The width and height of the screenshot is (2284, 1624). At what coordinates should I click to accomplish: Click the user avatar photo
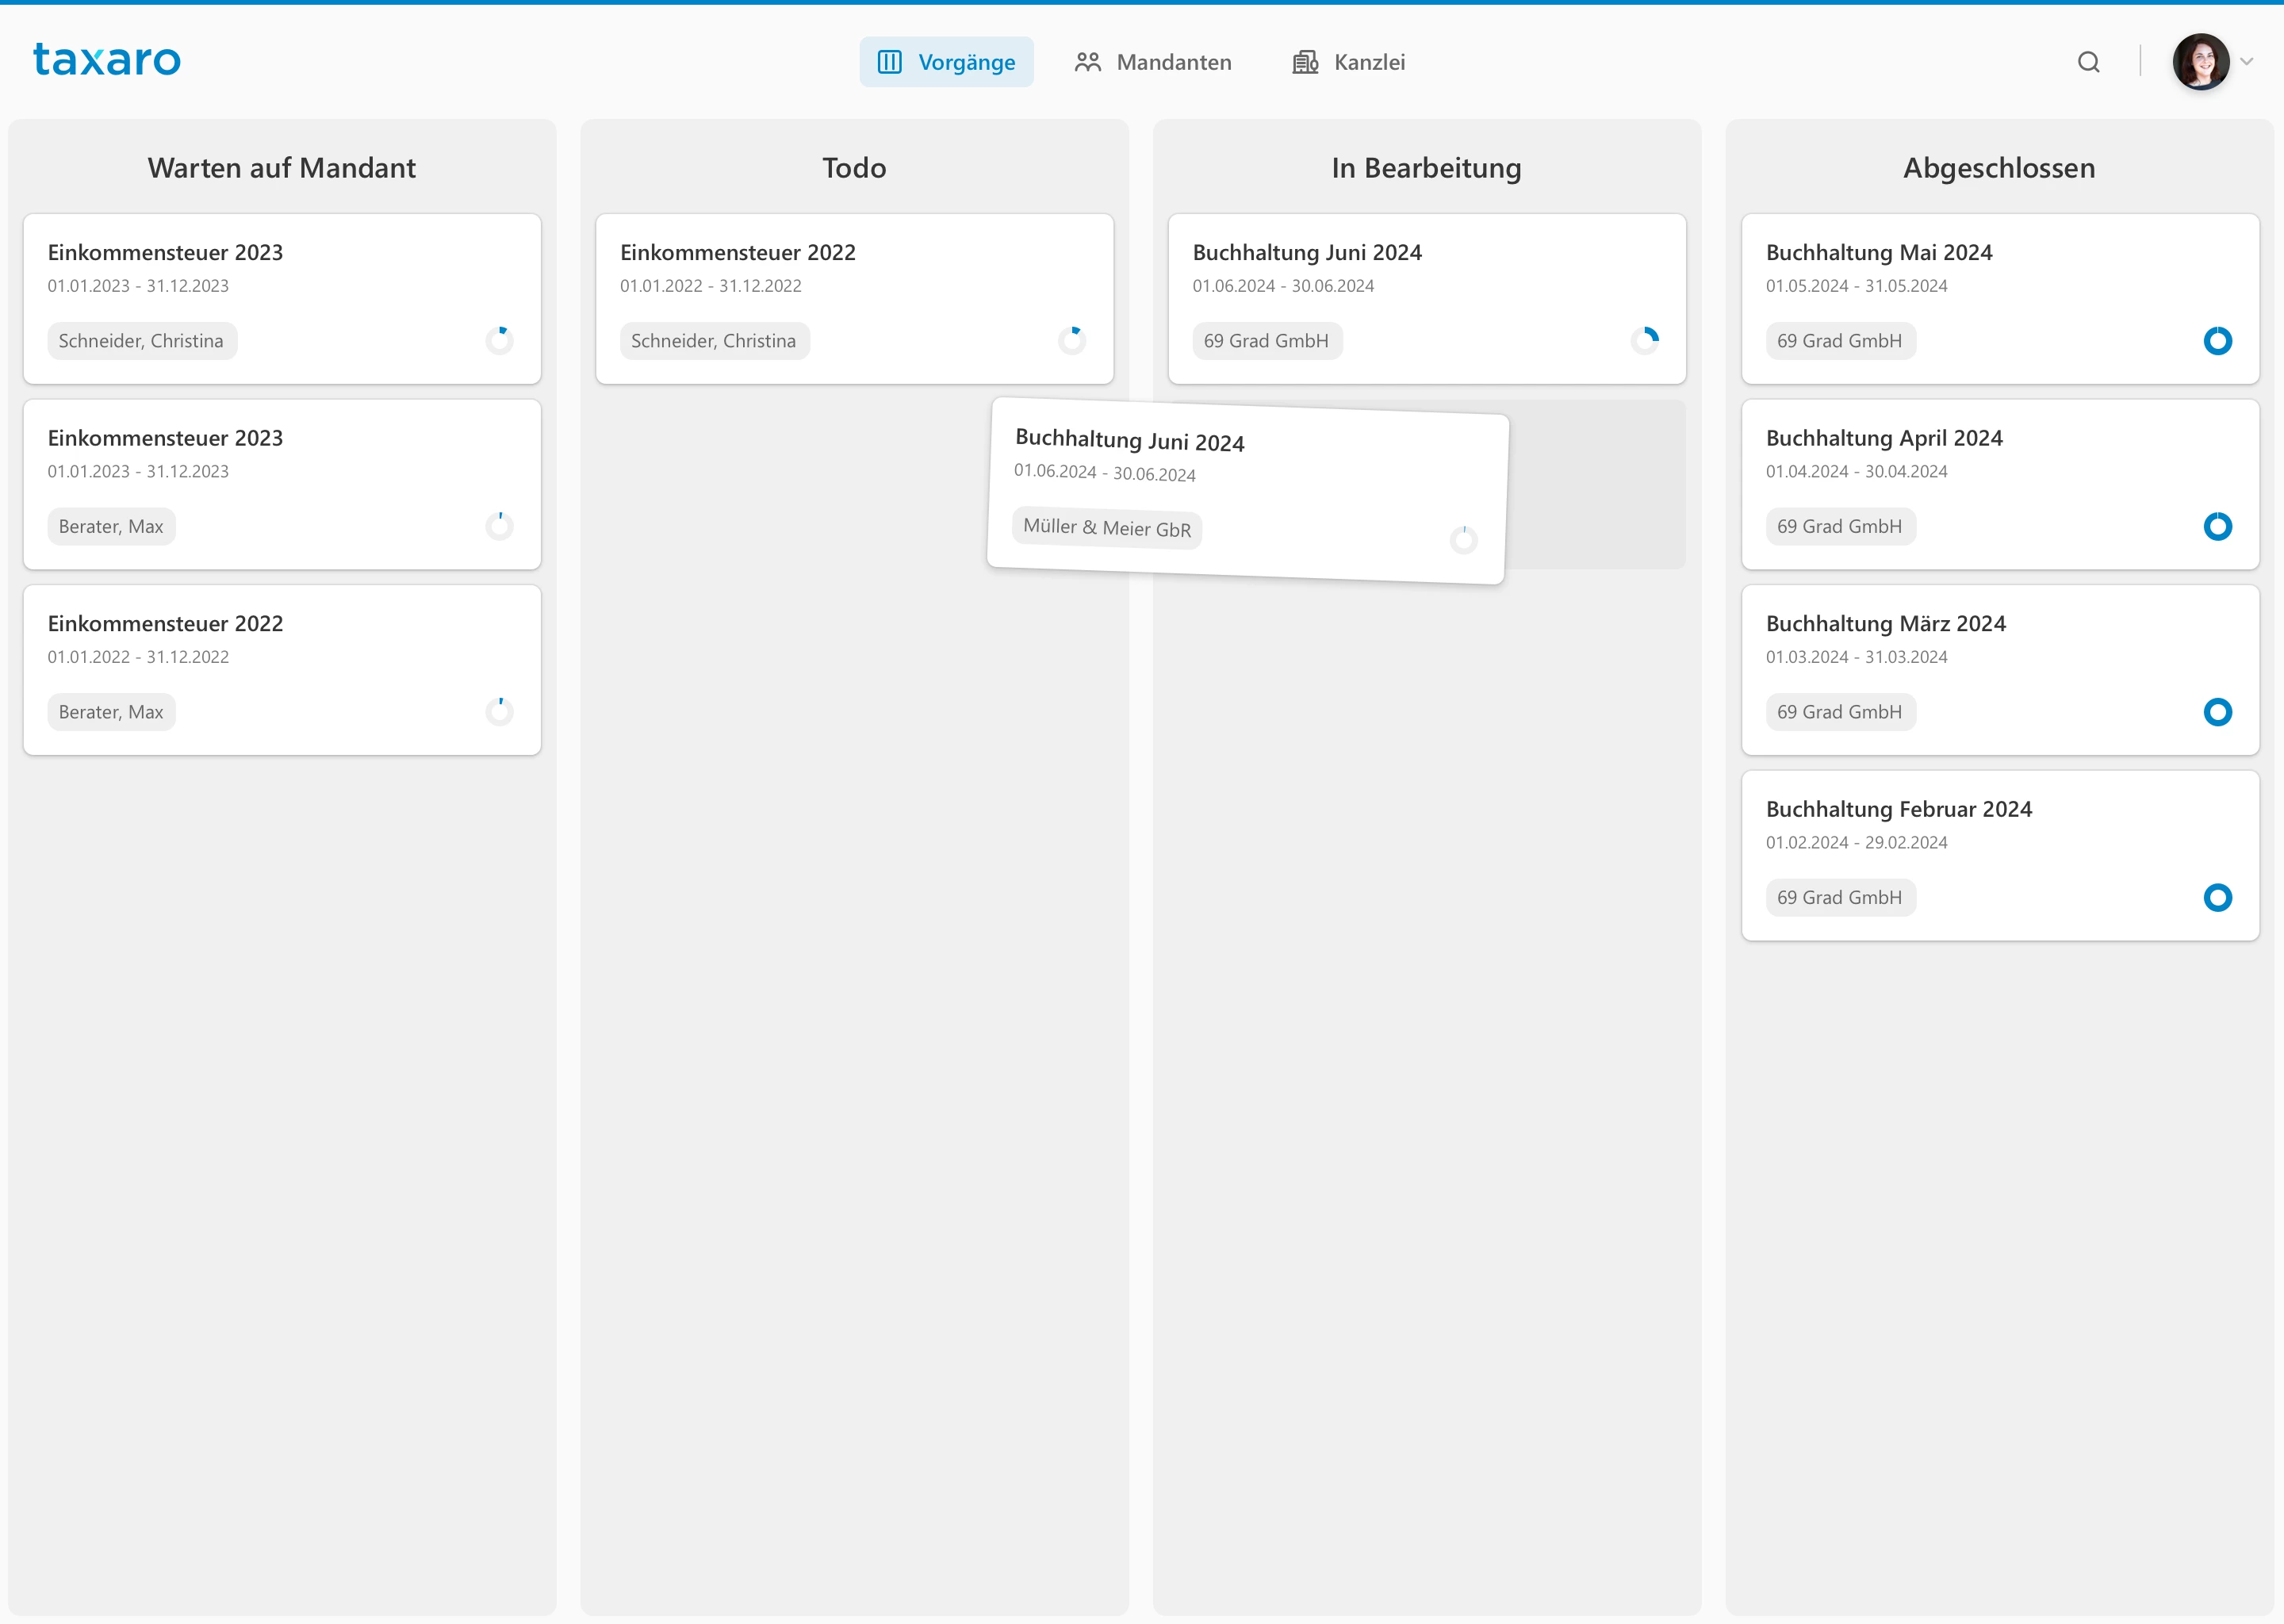pos(2200,62)
